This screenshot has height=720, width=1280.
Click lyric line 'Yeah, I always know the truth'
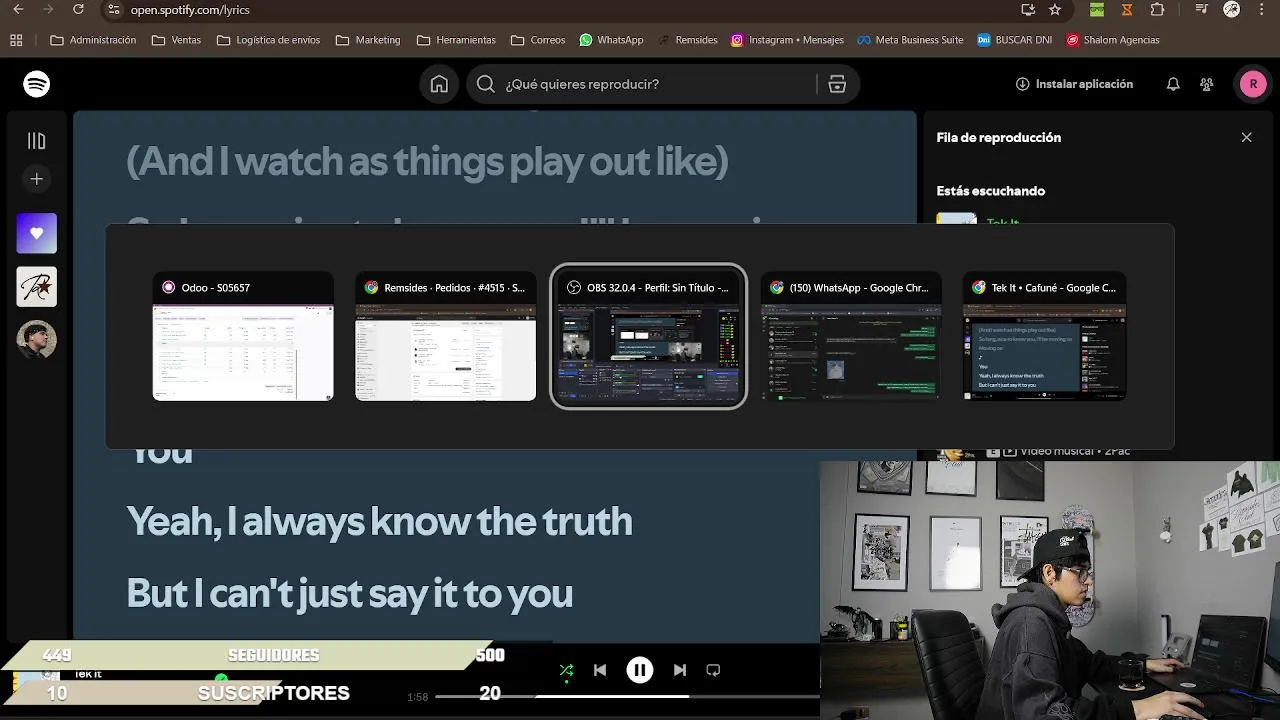[x=379, y=521]
